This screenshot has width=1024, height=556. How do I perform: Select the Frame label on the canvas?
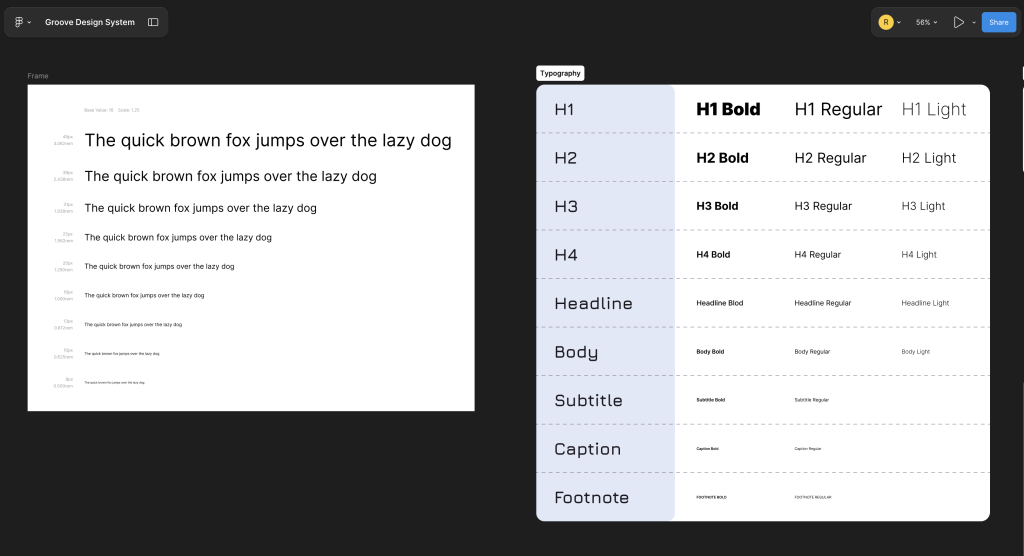(38, 76)
